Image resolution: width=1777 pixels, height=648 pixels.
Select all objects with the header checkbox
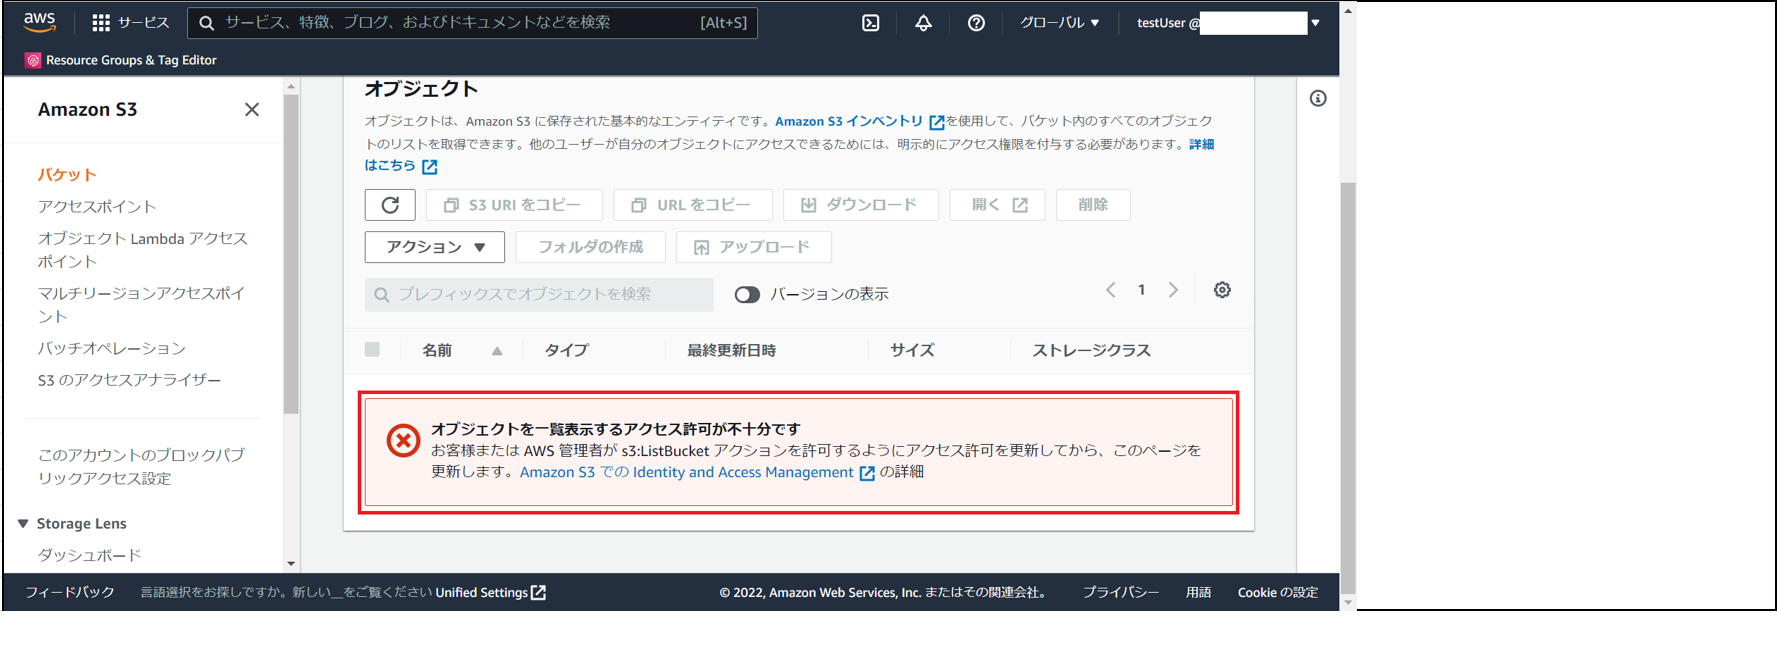pos(372,350)
